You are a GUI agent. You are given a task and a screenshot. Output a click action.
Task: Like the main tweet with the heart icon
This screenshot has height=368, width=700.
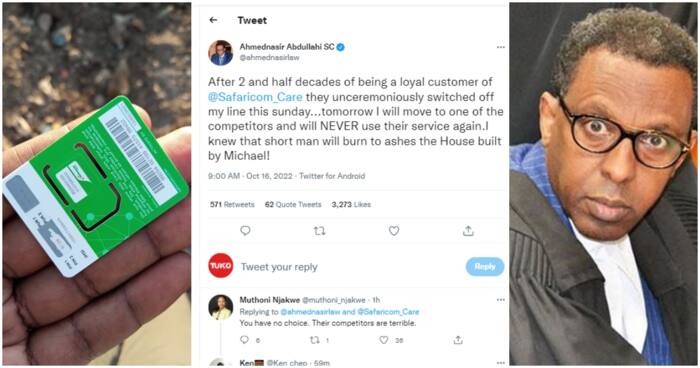coord(394,231)
